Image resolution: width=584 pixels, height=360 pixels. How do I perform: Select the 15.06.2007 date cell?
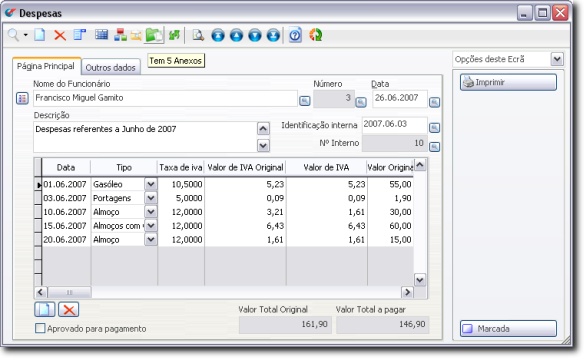click(x=66, y=226)
